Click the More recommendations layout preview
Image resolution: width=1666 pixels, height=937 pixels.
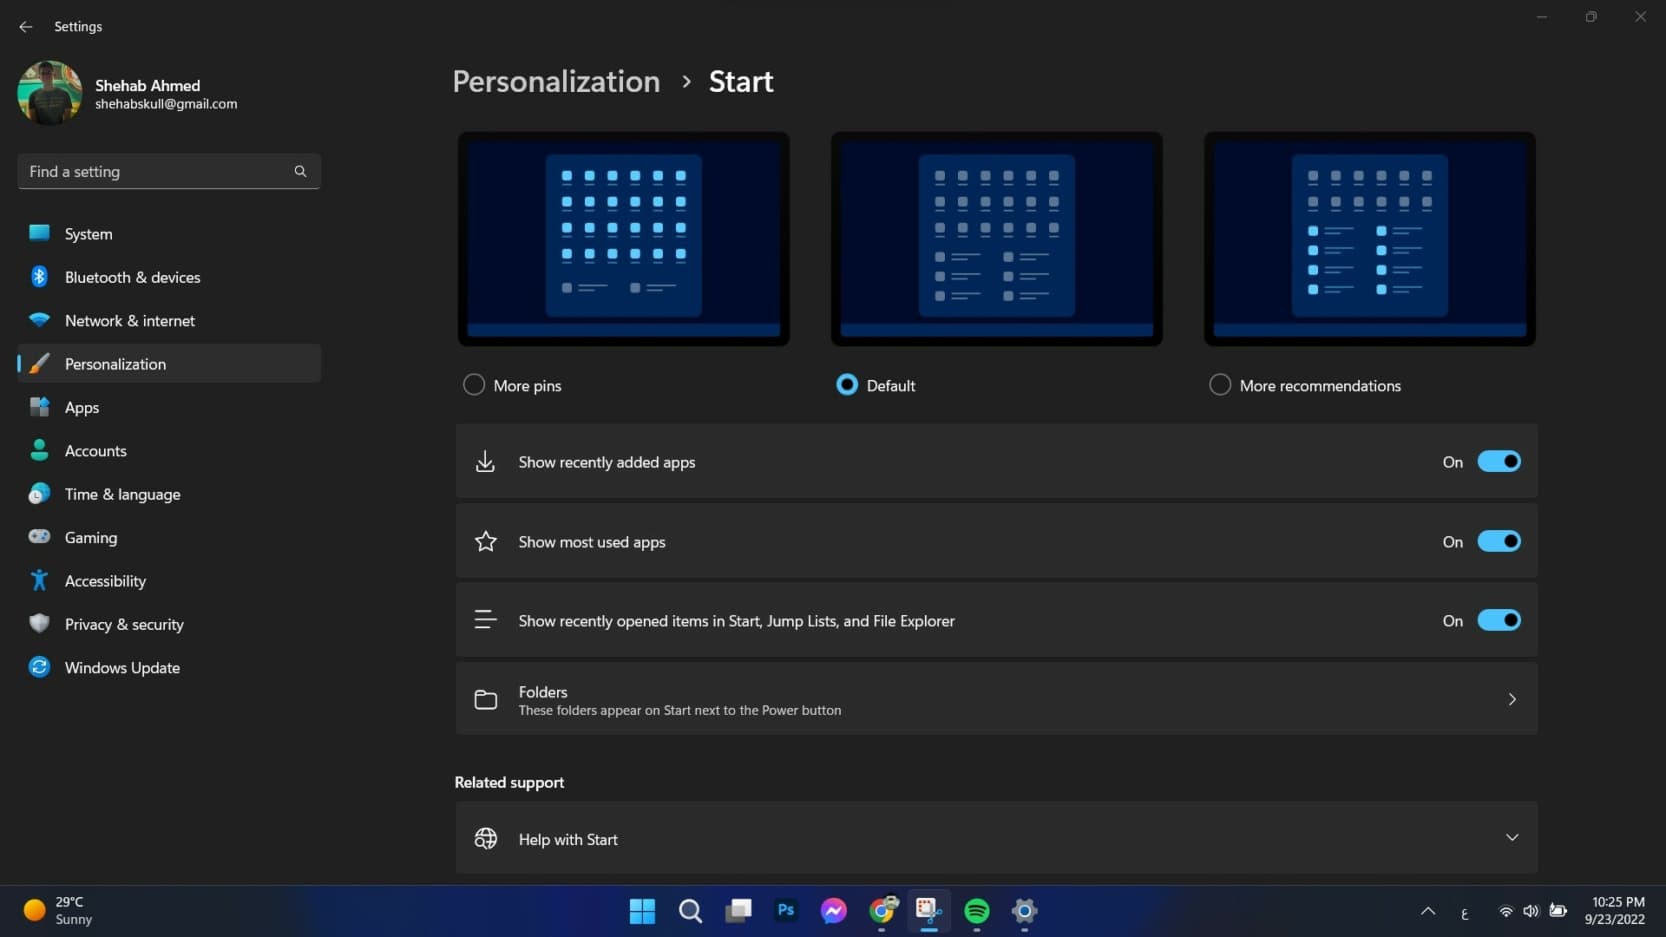pyautogui.click(x=1369, y=238)
